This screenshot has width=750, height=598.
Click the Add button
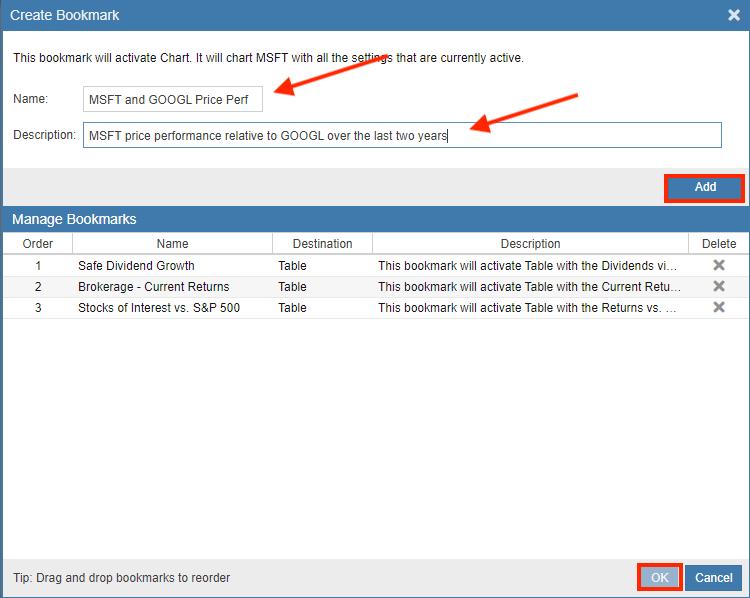[x=705, y=188]
